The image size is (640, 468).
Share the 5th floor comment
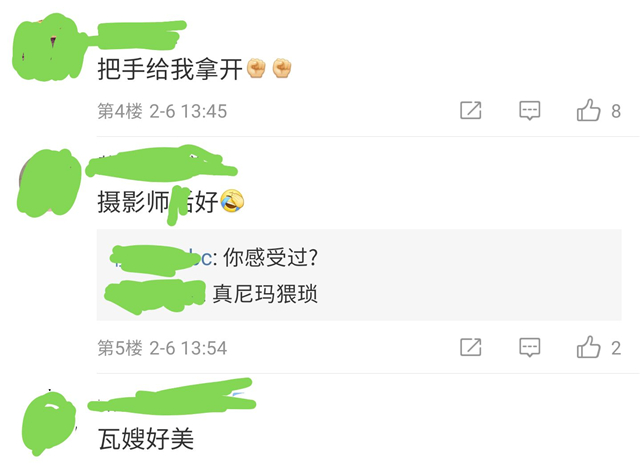(471, 347)
